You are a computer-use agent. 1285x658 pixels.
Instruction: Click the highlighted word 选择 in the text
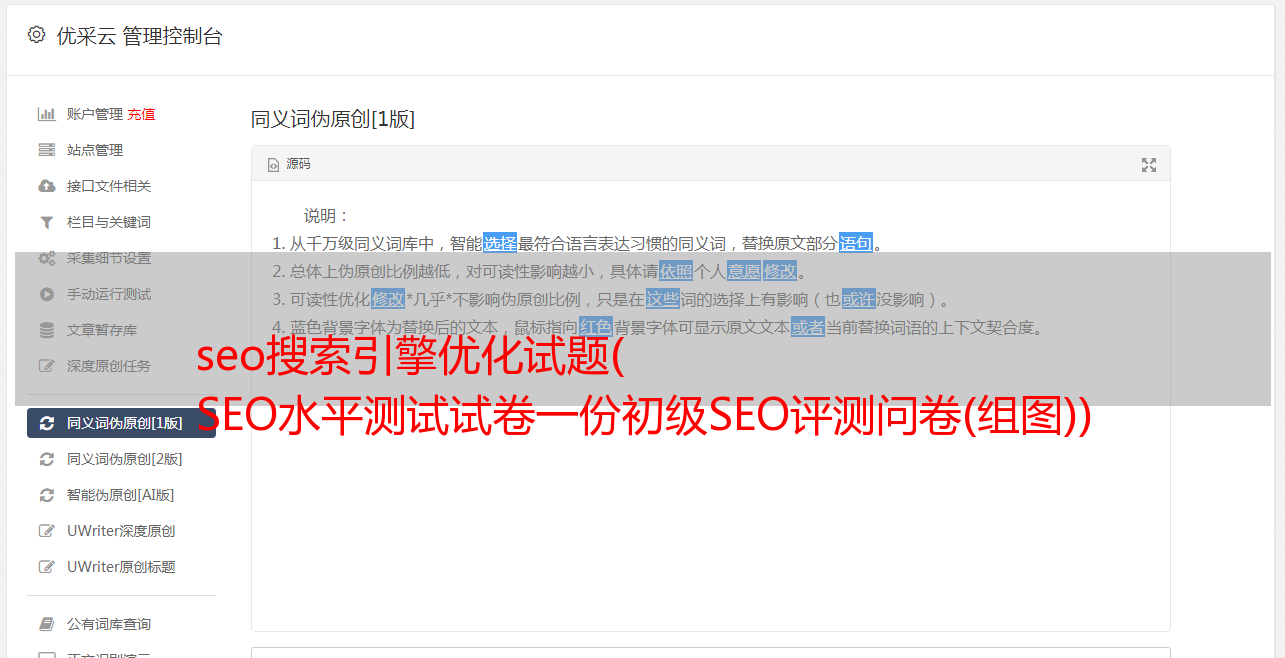[x=500, y=243]
